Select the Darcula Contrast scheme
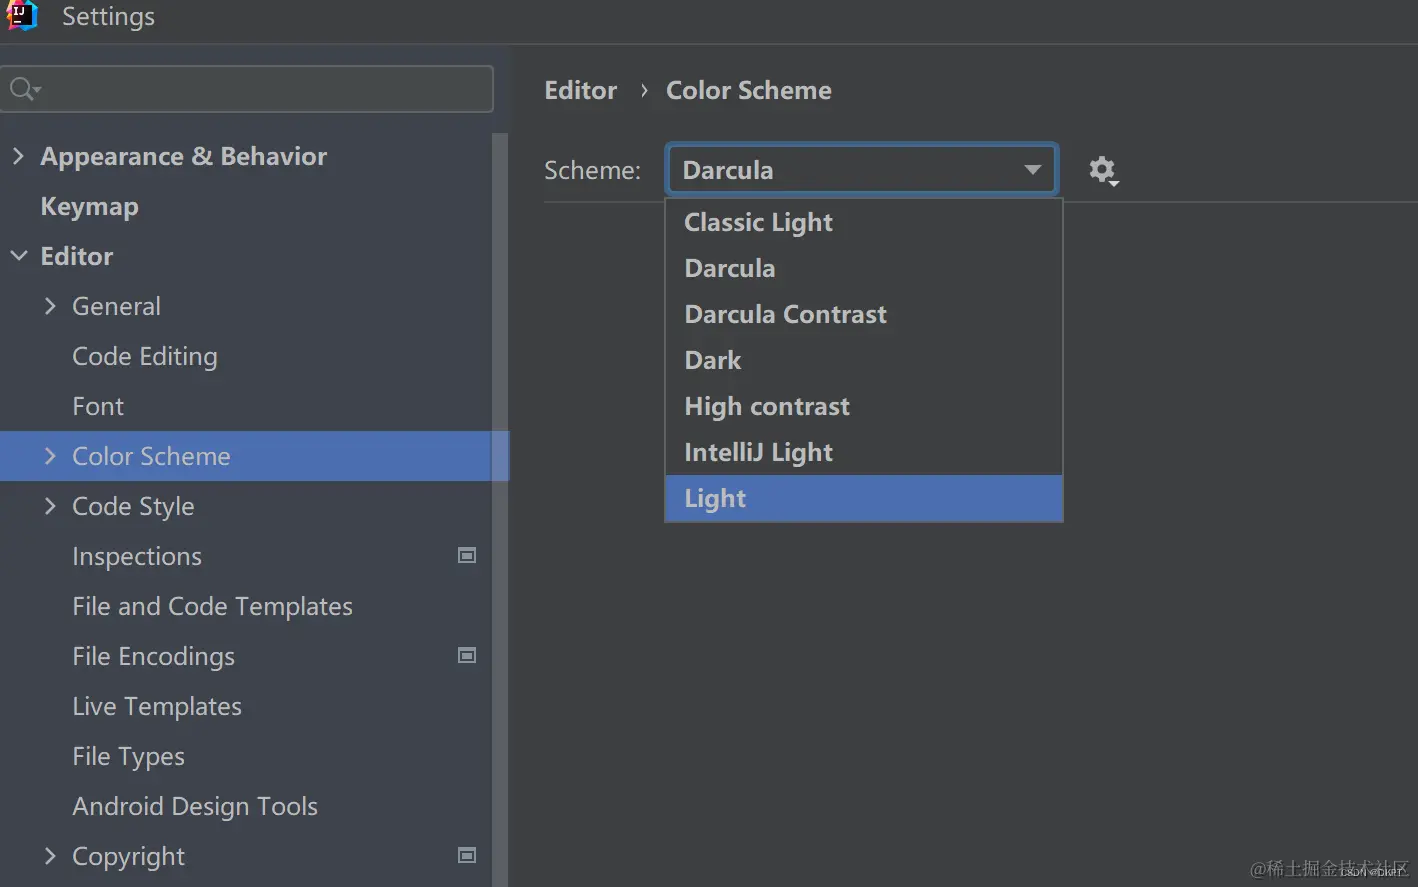This screenshot has height=887, width=1418. click(x=785, y=314)
